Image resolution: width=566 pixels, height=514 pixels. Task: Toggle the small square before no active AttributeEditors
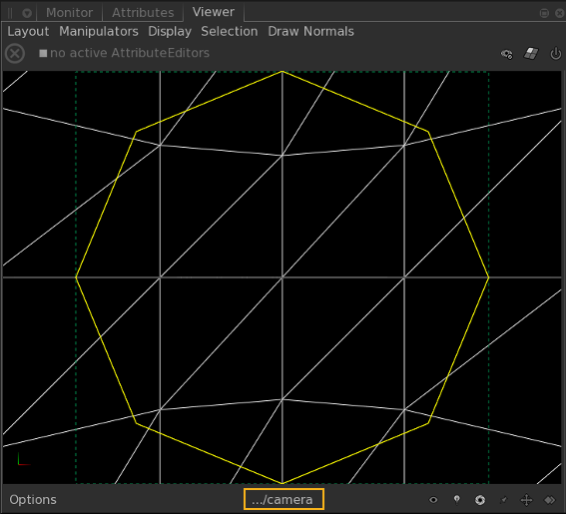click(x=43, y=53)
